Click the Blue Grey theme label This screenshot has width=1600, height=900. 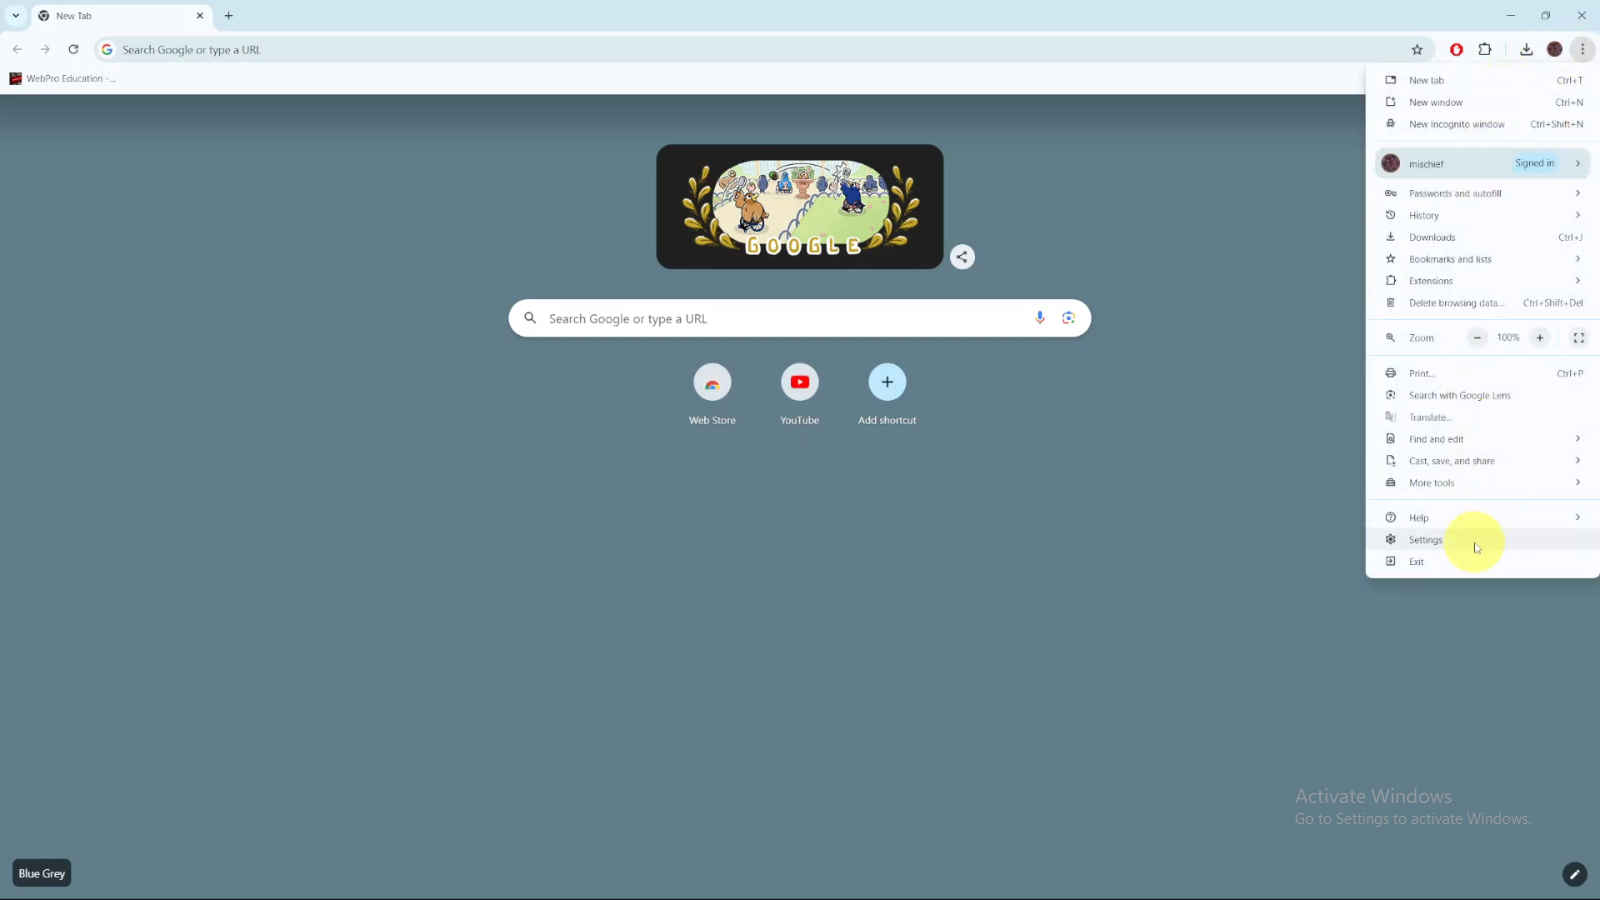pyautogui.click(x=42, y=873)
